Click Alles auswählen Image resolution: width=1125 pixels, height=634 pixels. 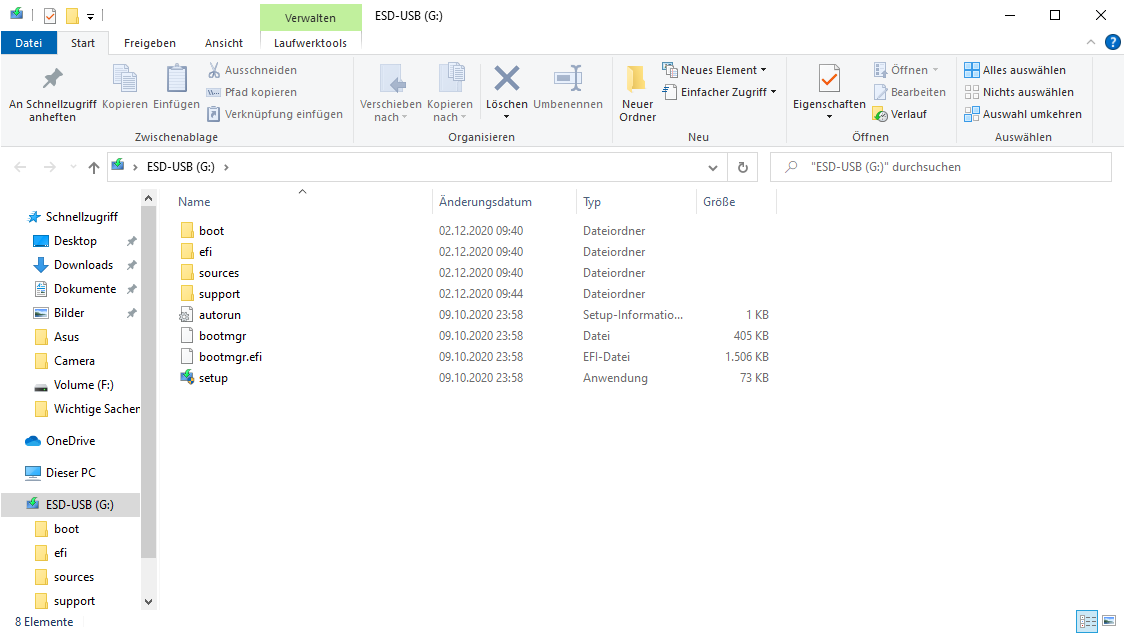[x=1015, y=70]
